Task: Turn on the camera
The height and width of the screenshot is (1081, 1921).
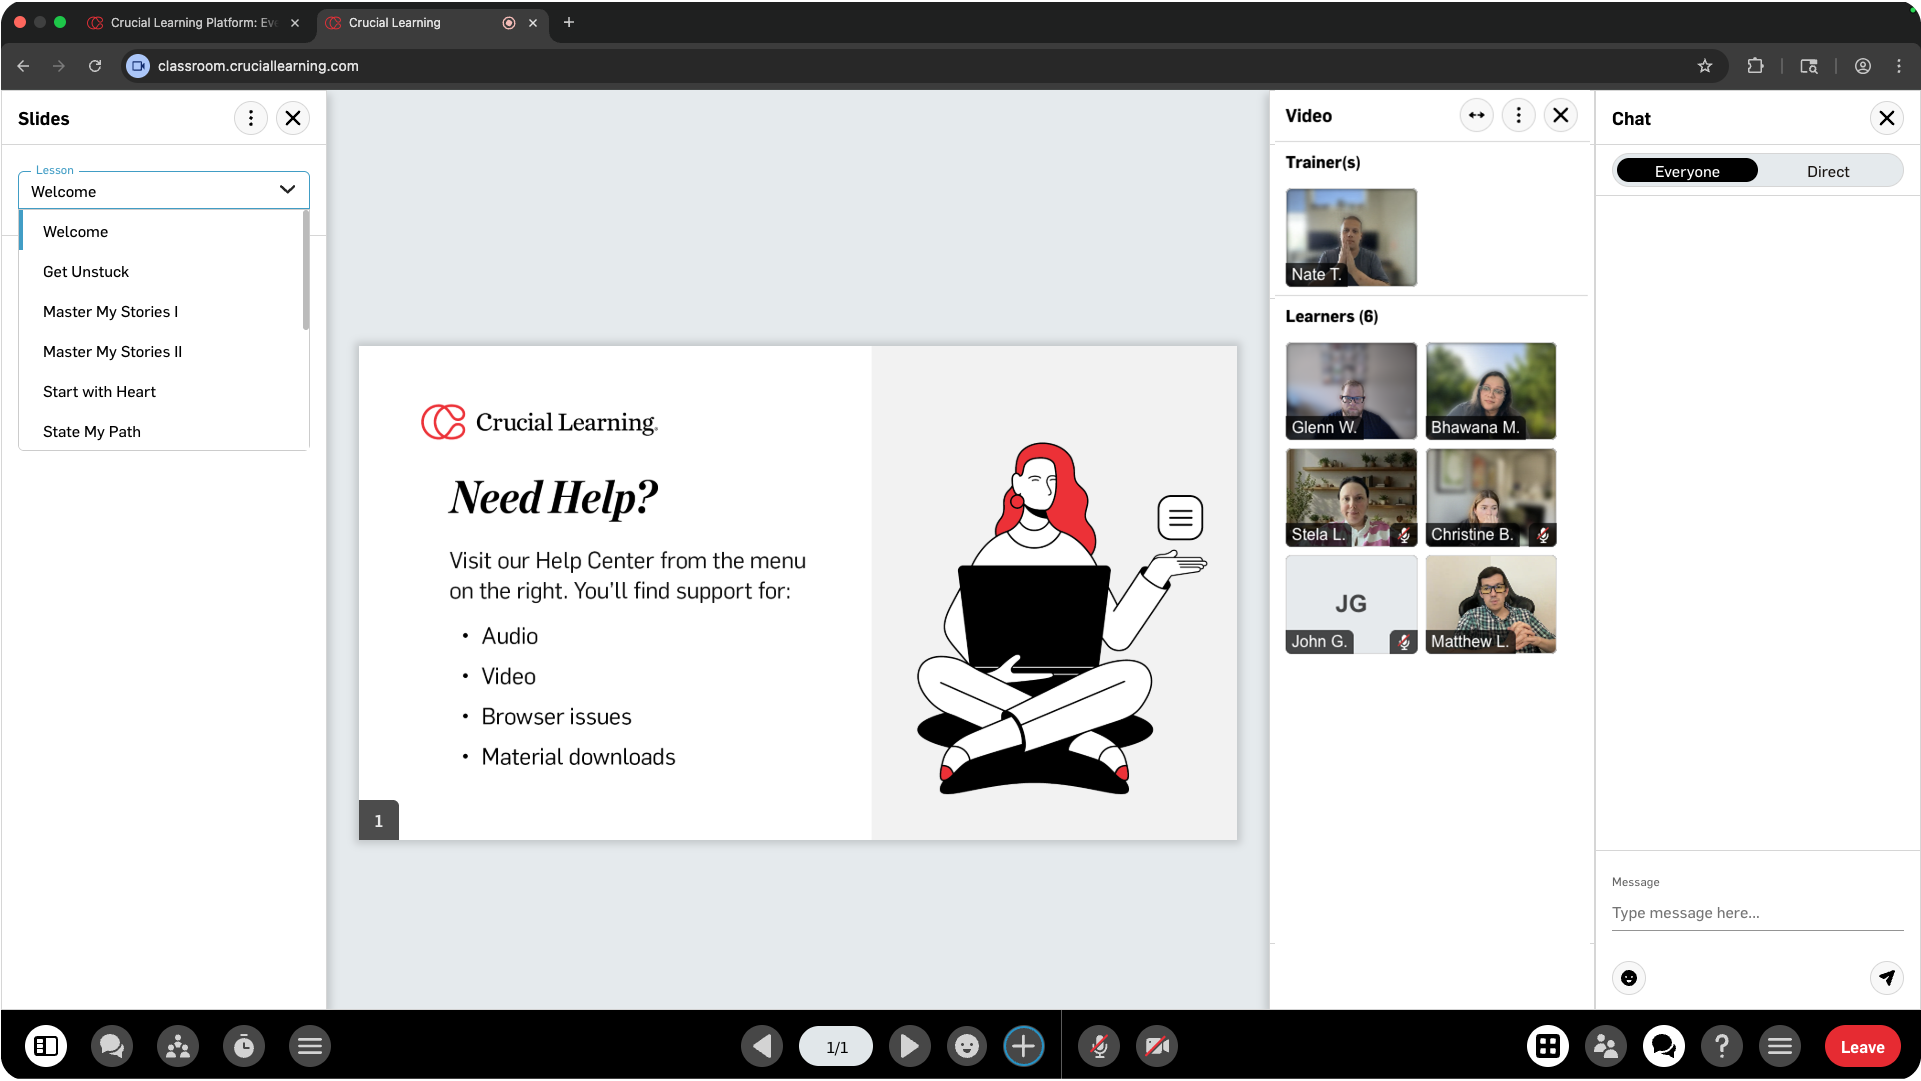Action: point(1157,1046)
